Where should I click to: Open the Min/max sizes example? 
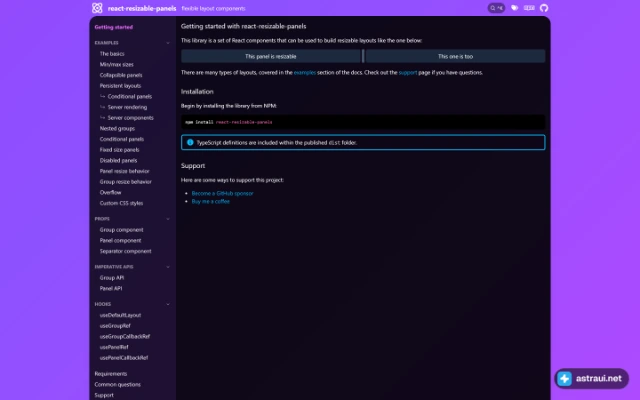(x=116, y=64)
